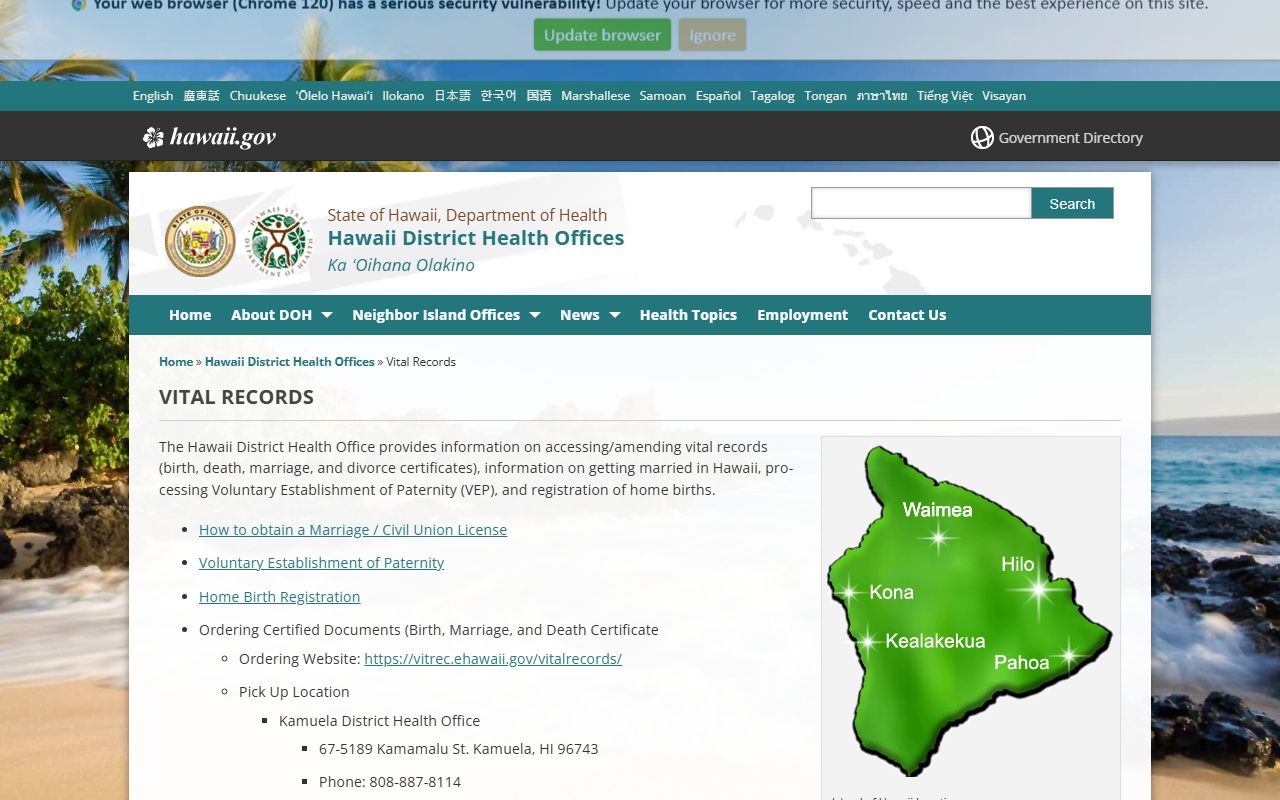Dismiss warning with Ignore button
Image resolution: width=1280 pixels, height=800 pixels.
[x=712, y=35]
